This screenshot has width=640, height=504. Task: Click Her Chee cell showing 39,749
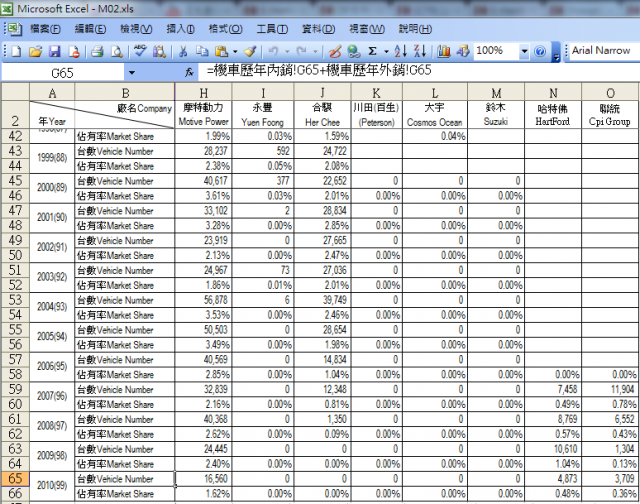tap(322, 300)
